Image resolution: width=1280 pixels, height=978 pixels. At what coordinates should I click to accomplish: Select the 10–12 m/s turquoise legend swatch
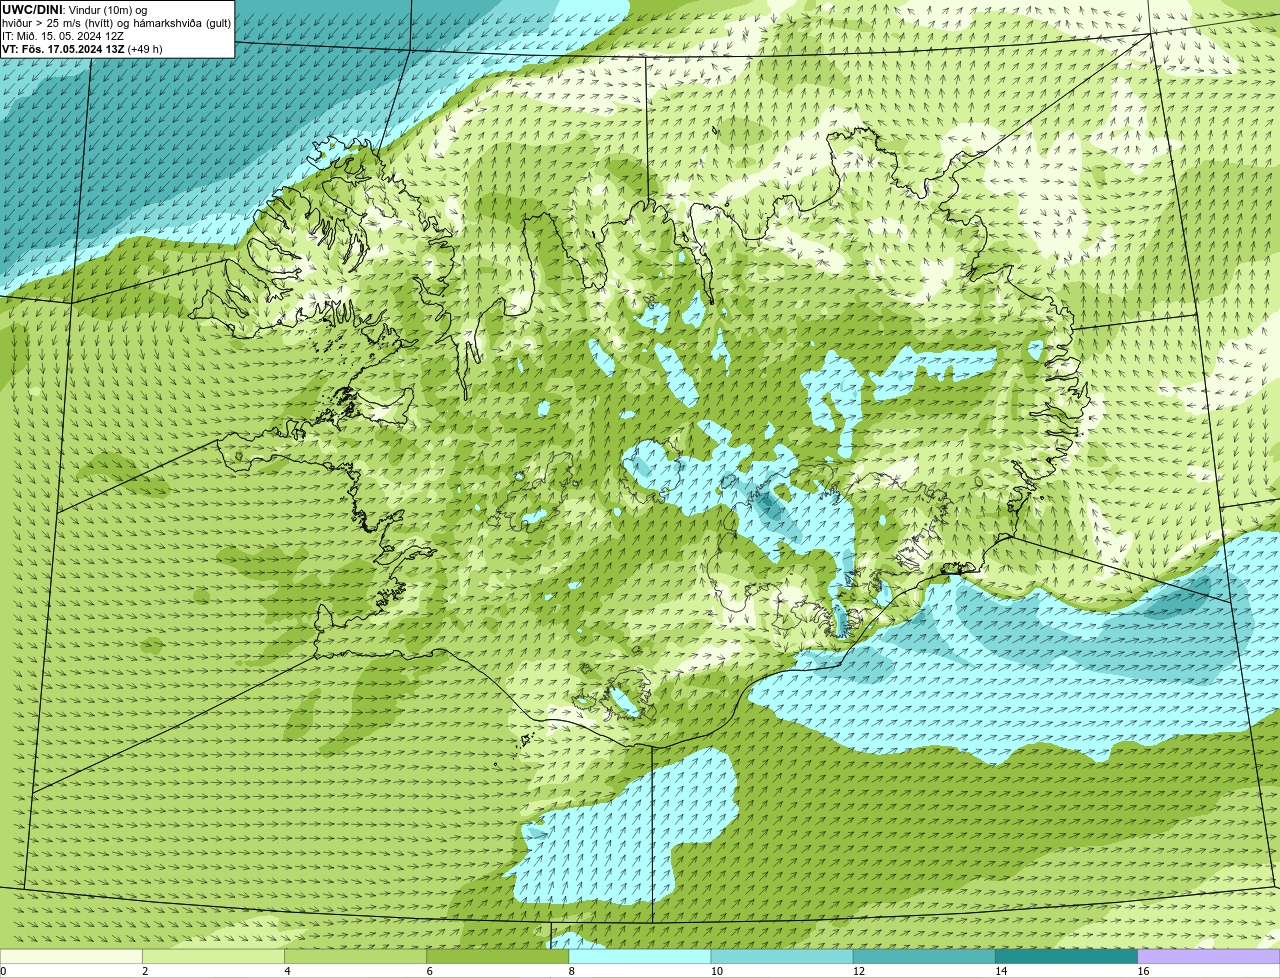[x=782, y=956]
